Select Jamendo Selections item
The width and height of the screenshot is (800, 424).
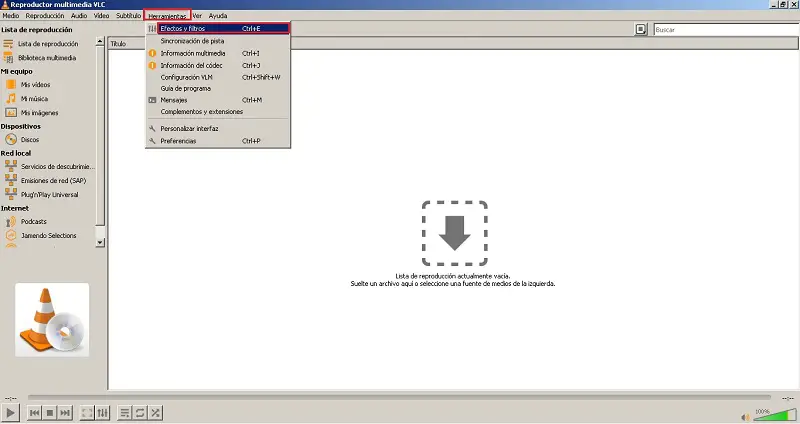[48, 236]
